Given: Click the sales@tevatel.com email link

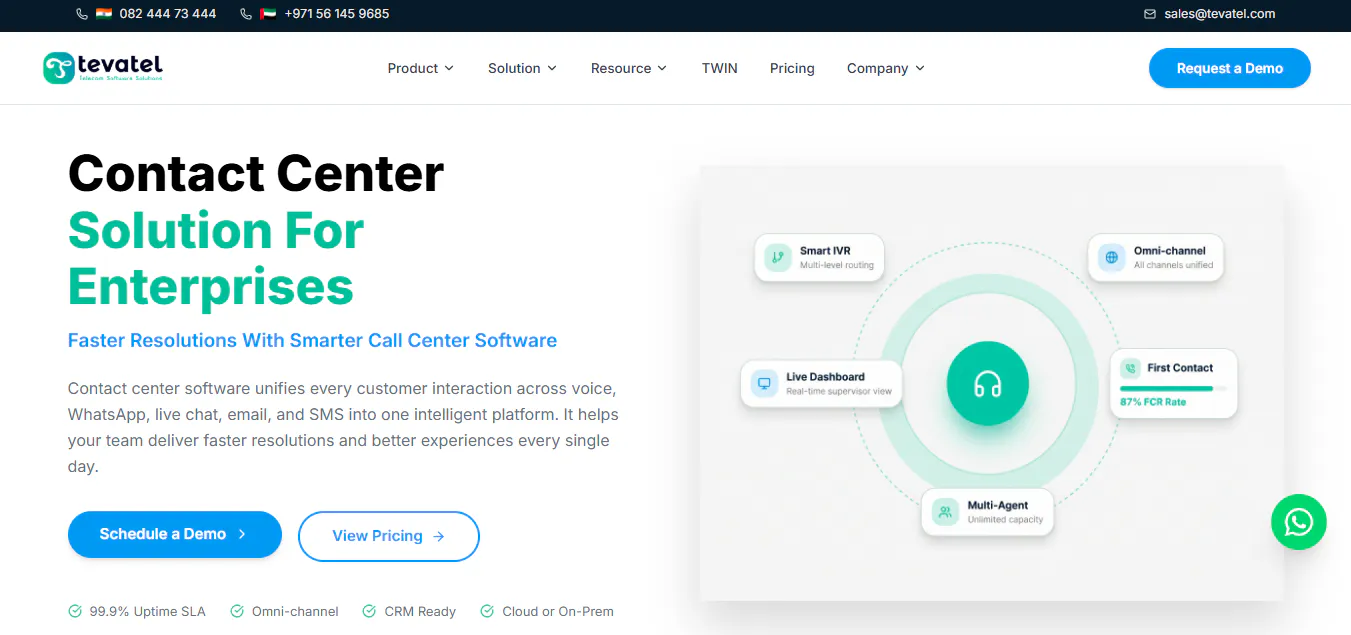Looking at the screenshot, I should [1220, 14].
